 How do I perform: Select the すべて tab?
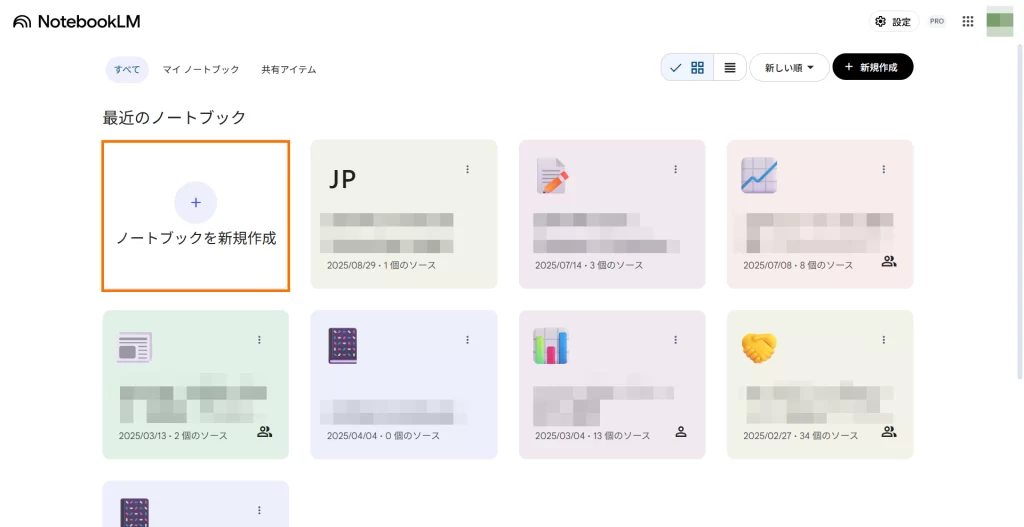(127, 69)
